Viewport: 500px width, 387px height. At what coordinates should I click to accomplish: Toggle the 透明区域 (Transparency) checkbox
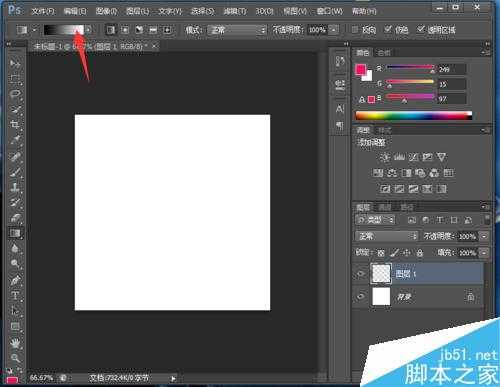421,30
